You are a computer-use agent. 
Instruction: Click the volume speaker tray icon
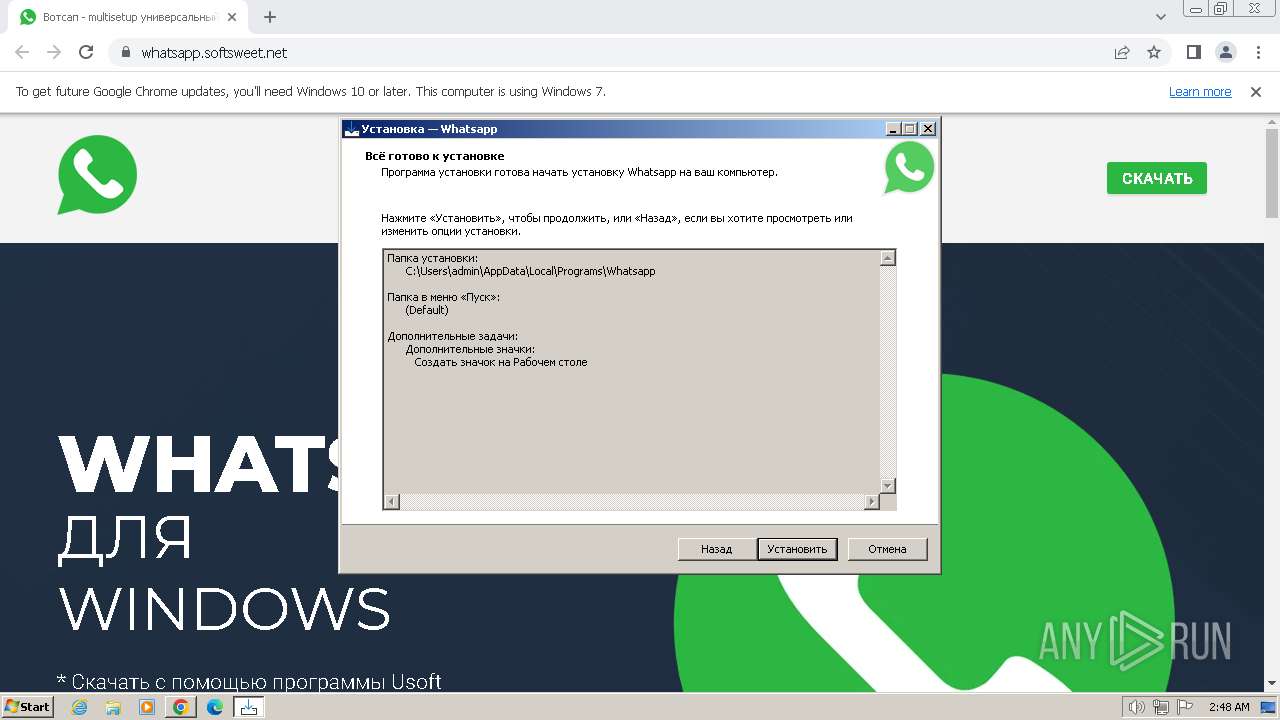click(x=1136, y=707)
